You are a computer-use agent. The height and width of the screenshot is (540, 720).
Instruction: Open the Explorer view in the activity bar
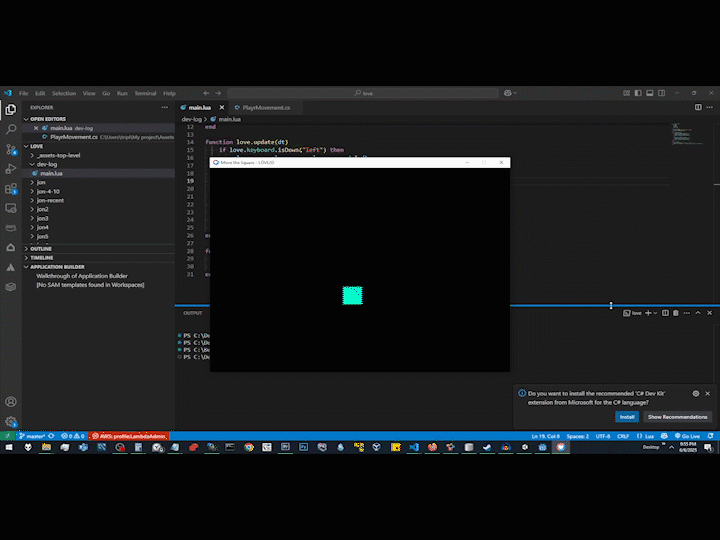11,110
